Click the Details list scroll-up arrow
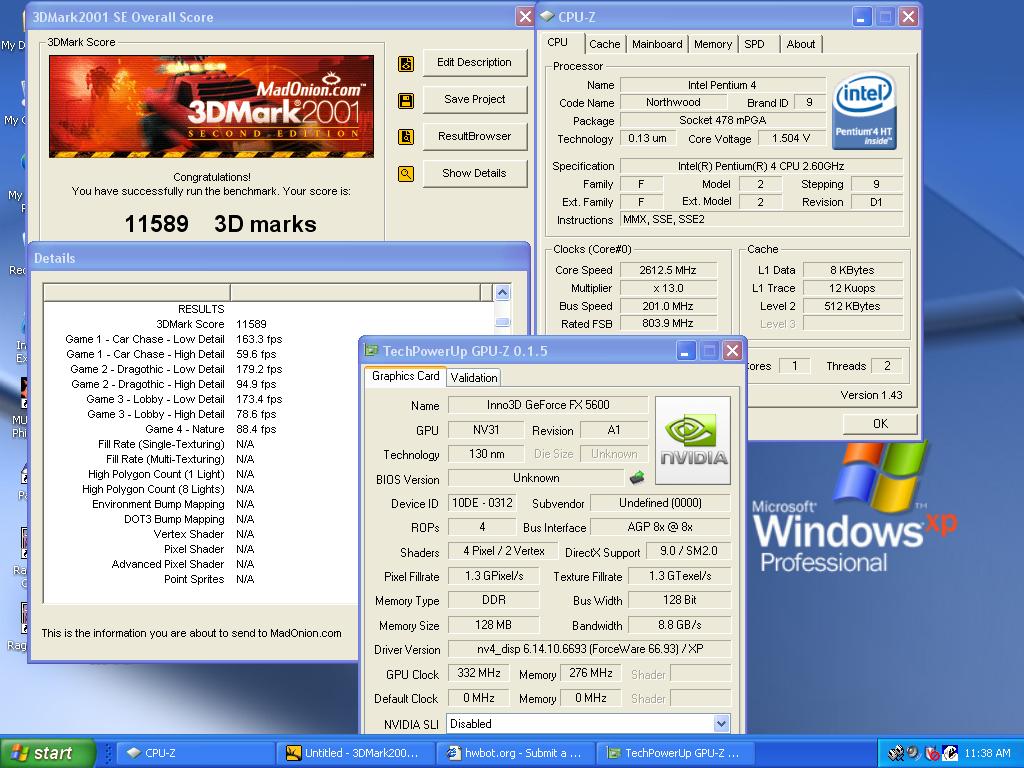This screenshot has height=768, width=1024. [502, 293]
